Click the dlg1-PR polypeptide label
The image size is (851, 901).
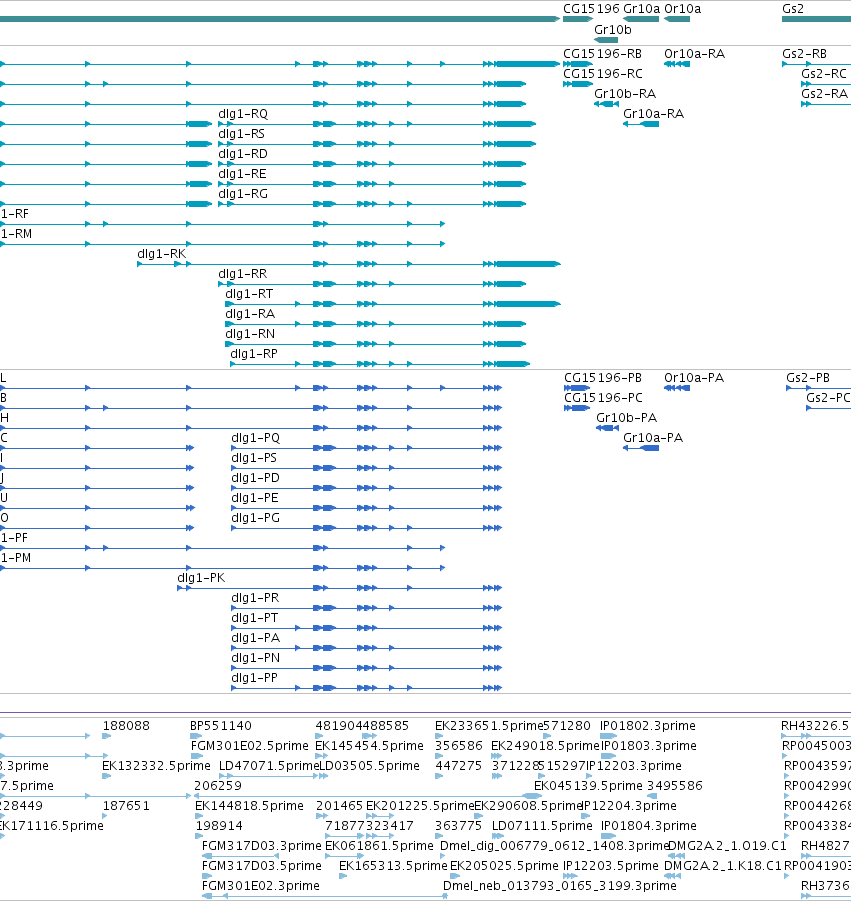coord(255,598)
